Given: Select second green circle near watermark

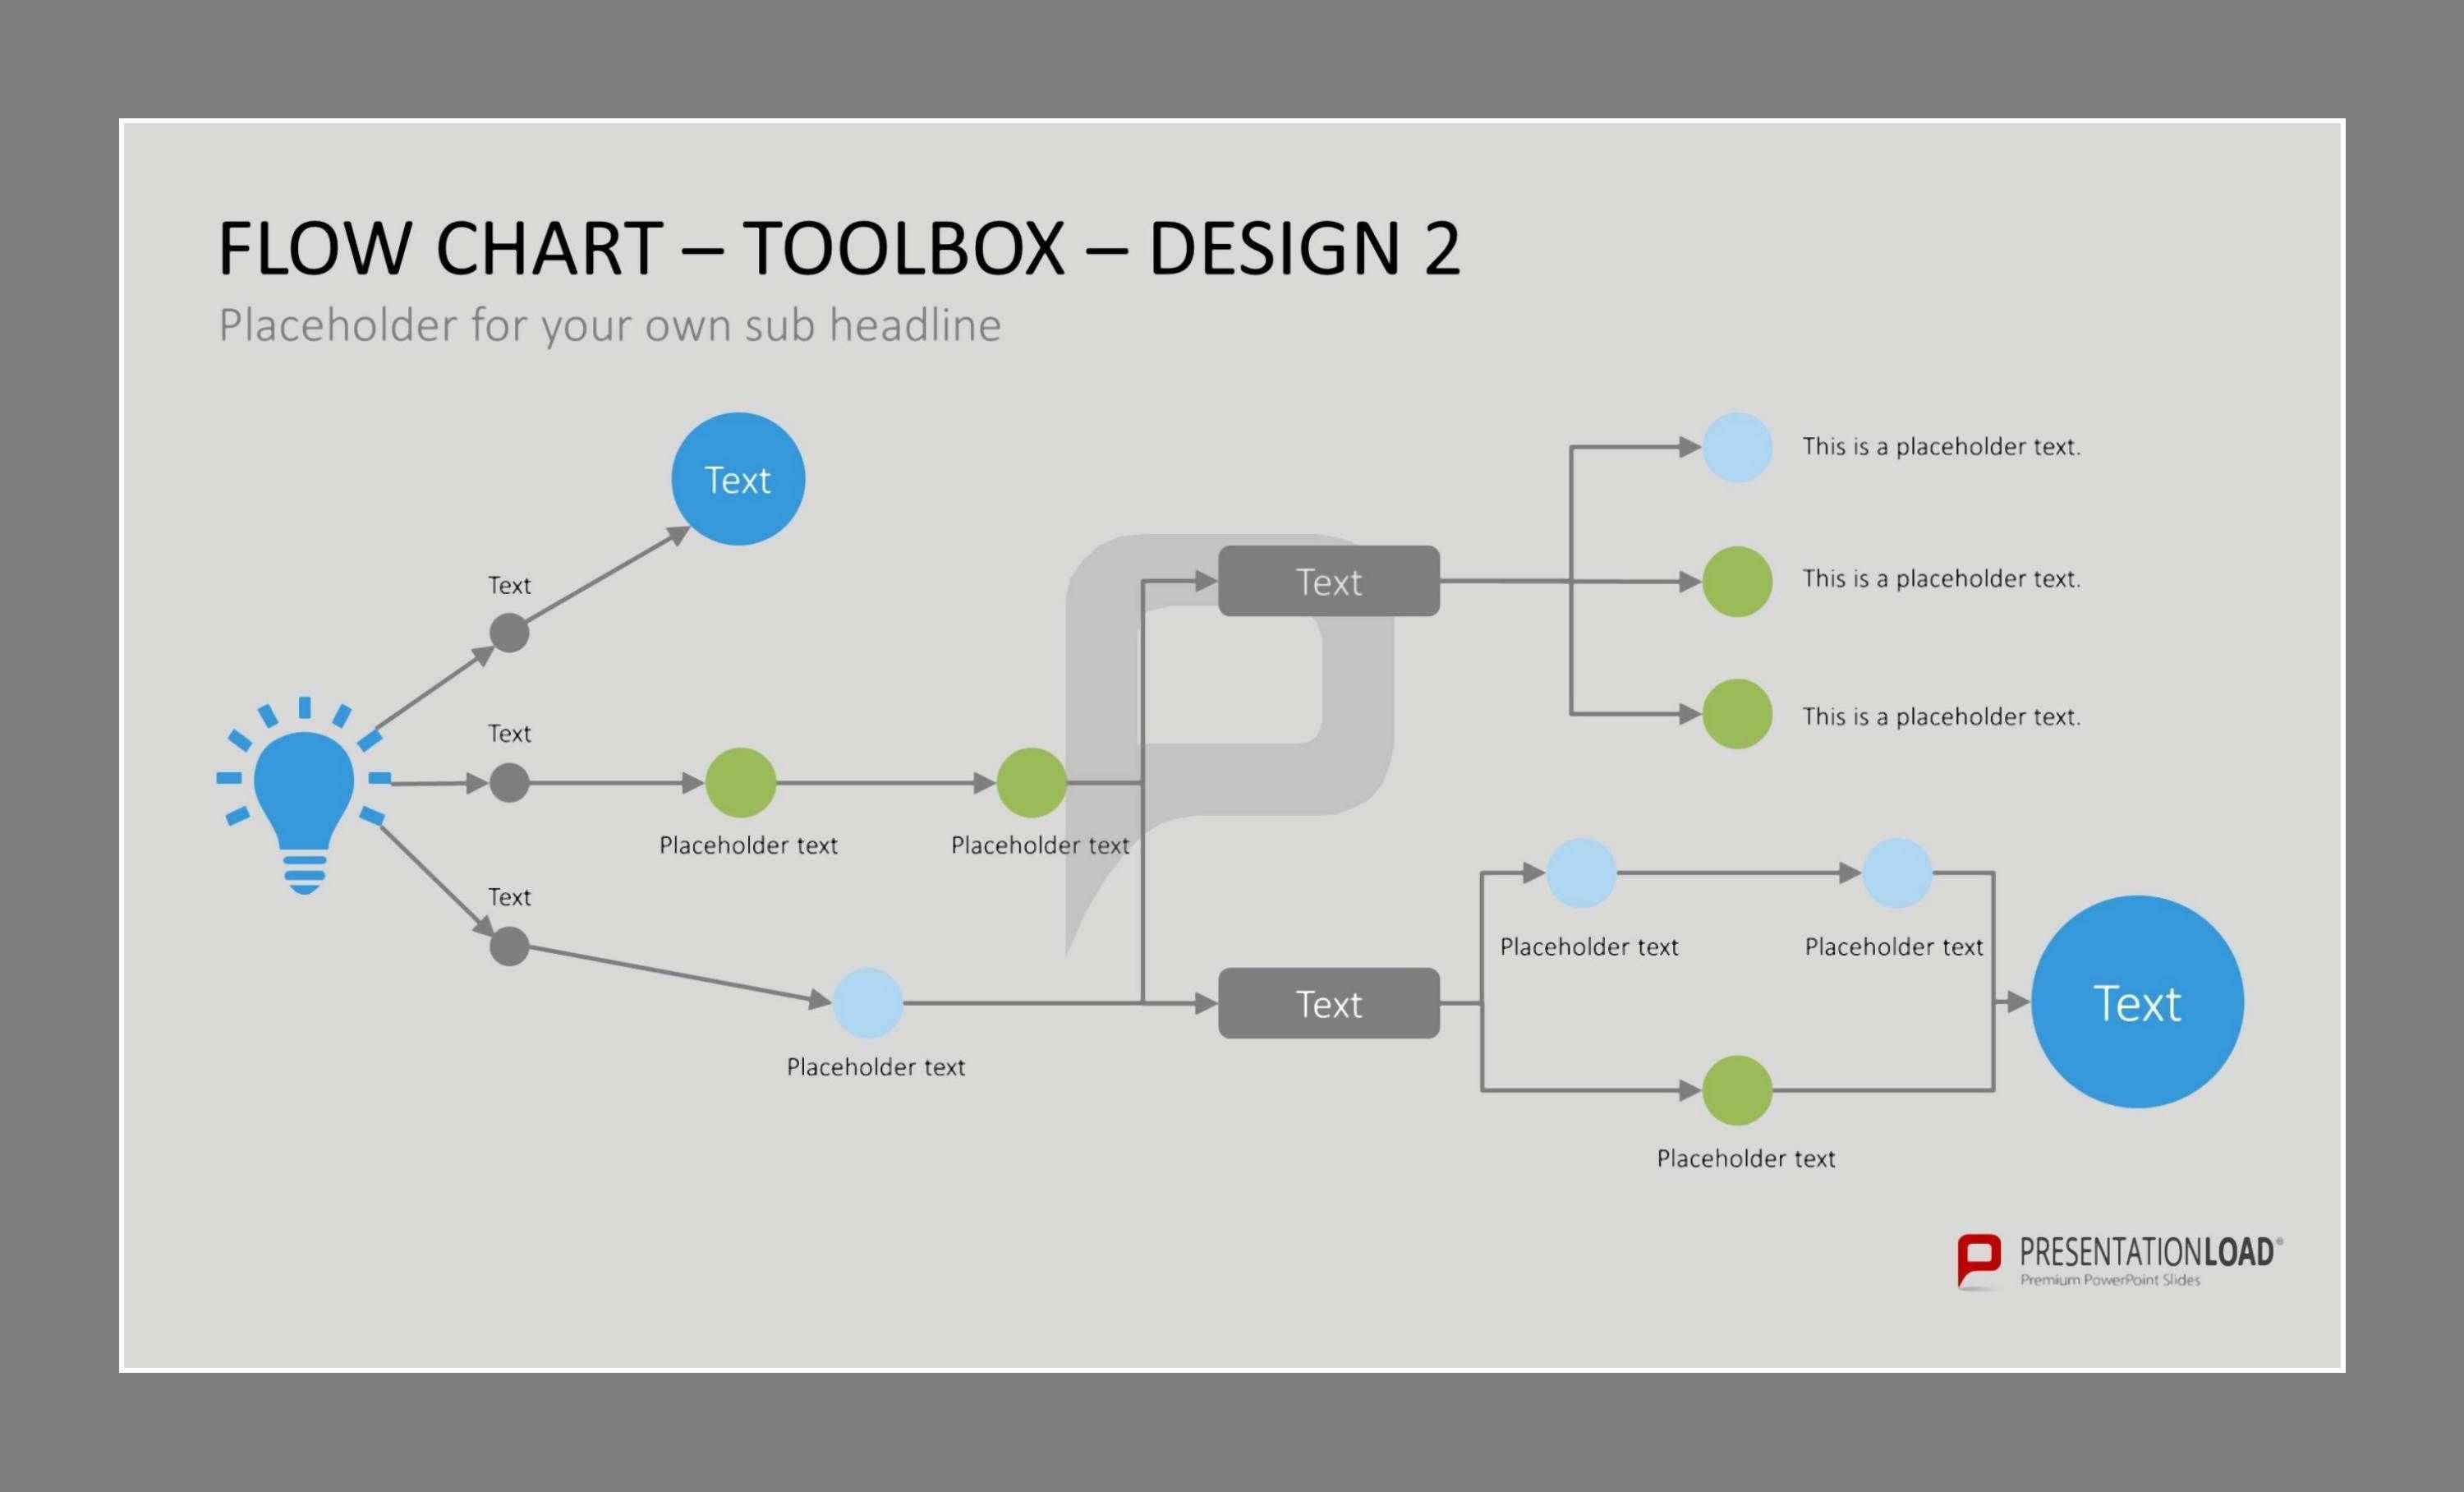Looking at the screenshot, I should tap(1031, 783).
